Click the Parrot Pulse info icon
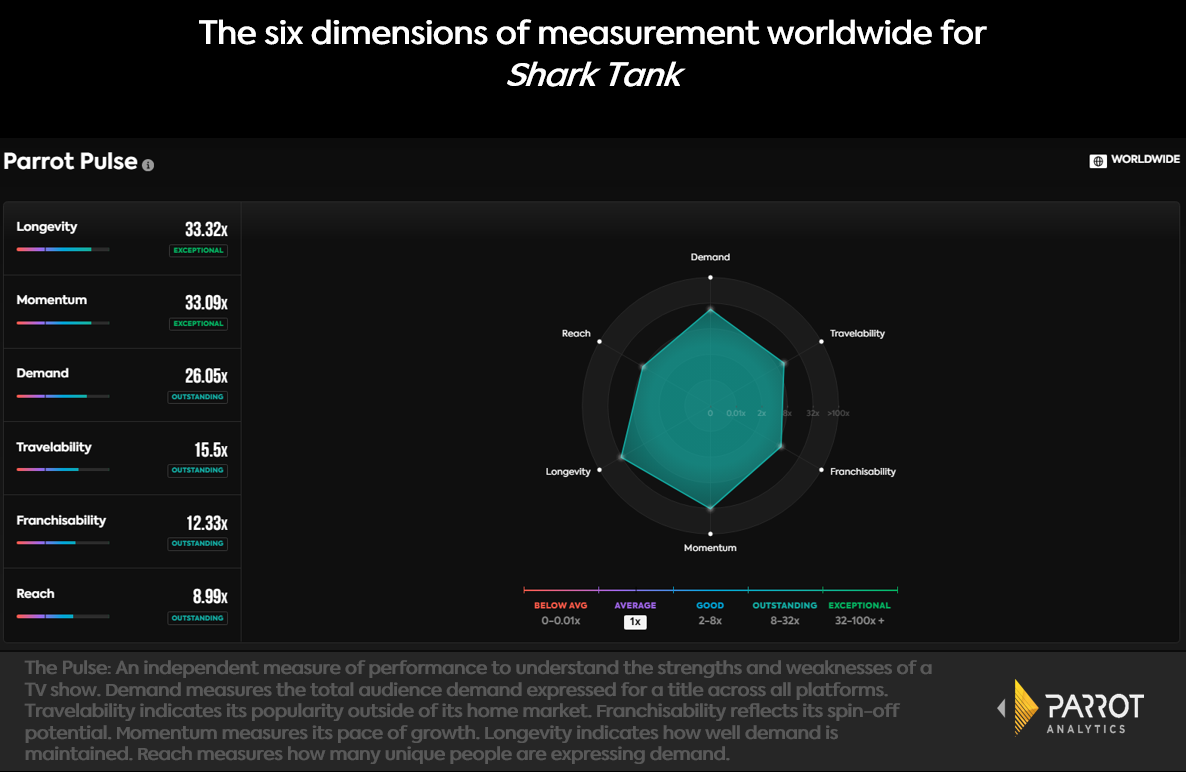 click(148, 165)
